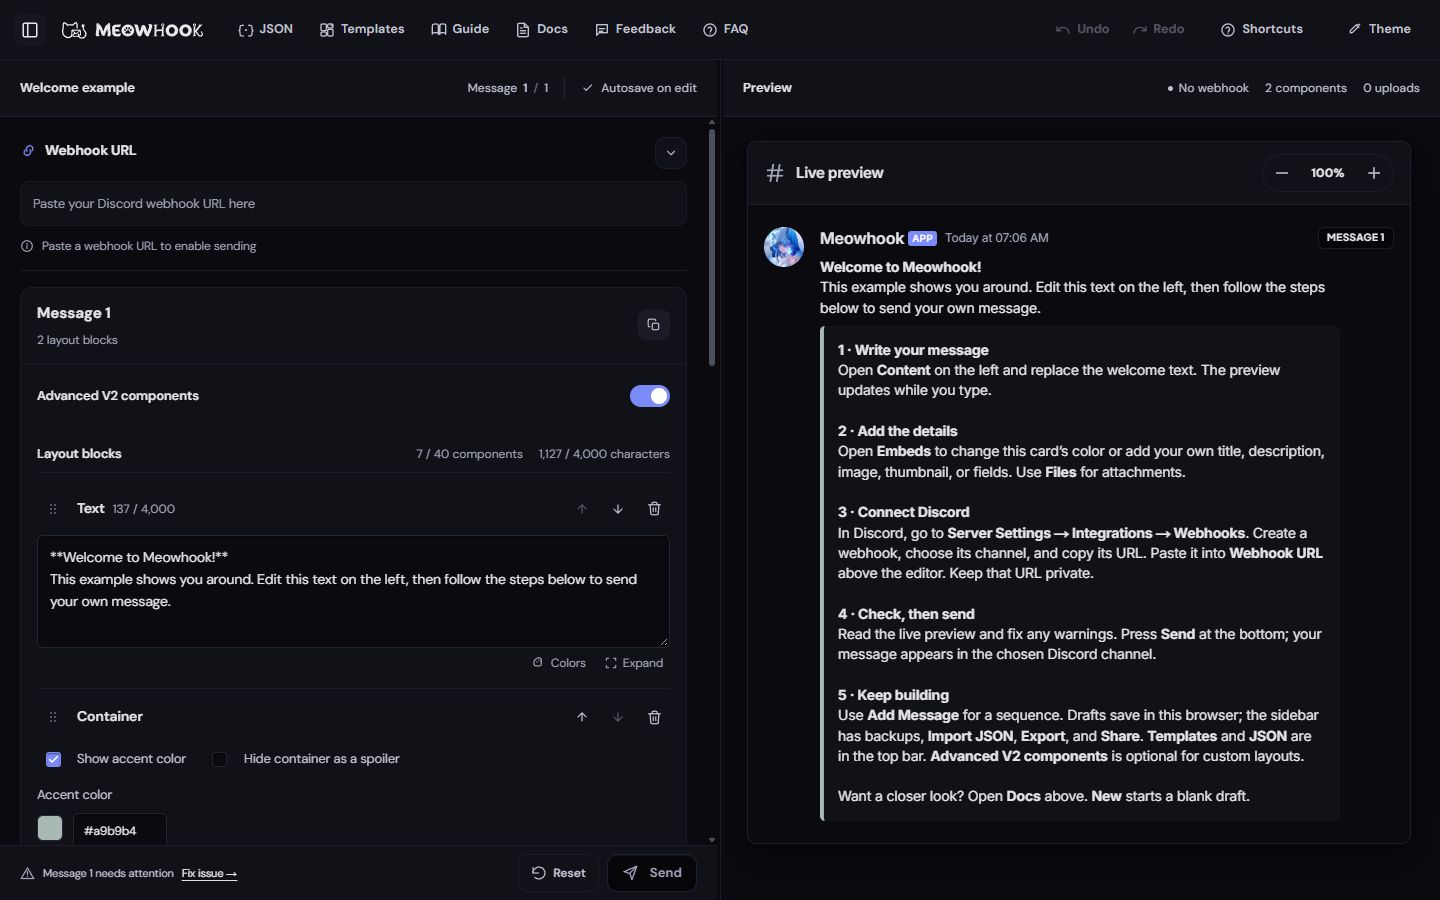Click the Undo button
This screenshot has height=900, width=1440.
(1083, 29)
